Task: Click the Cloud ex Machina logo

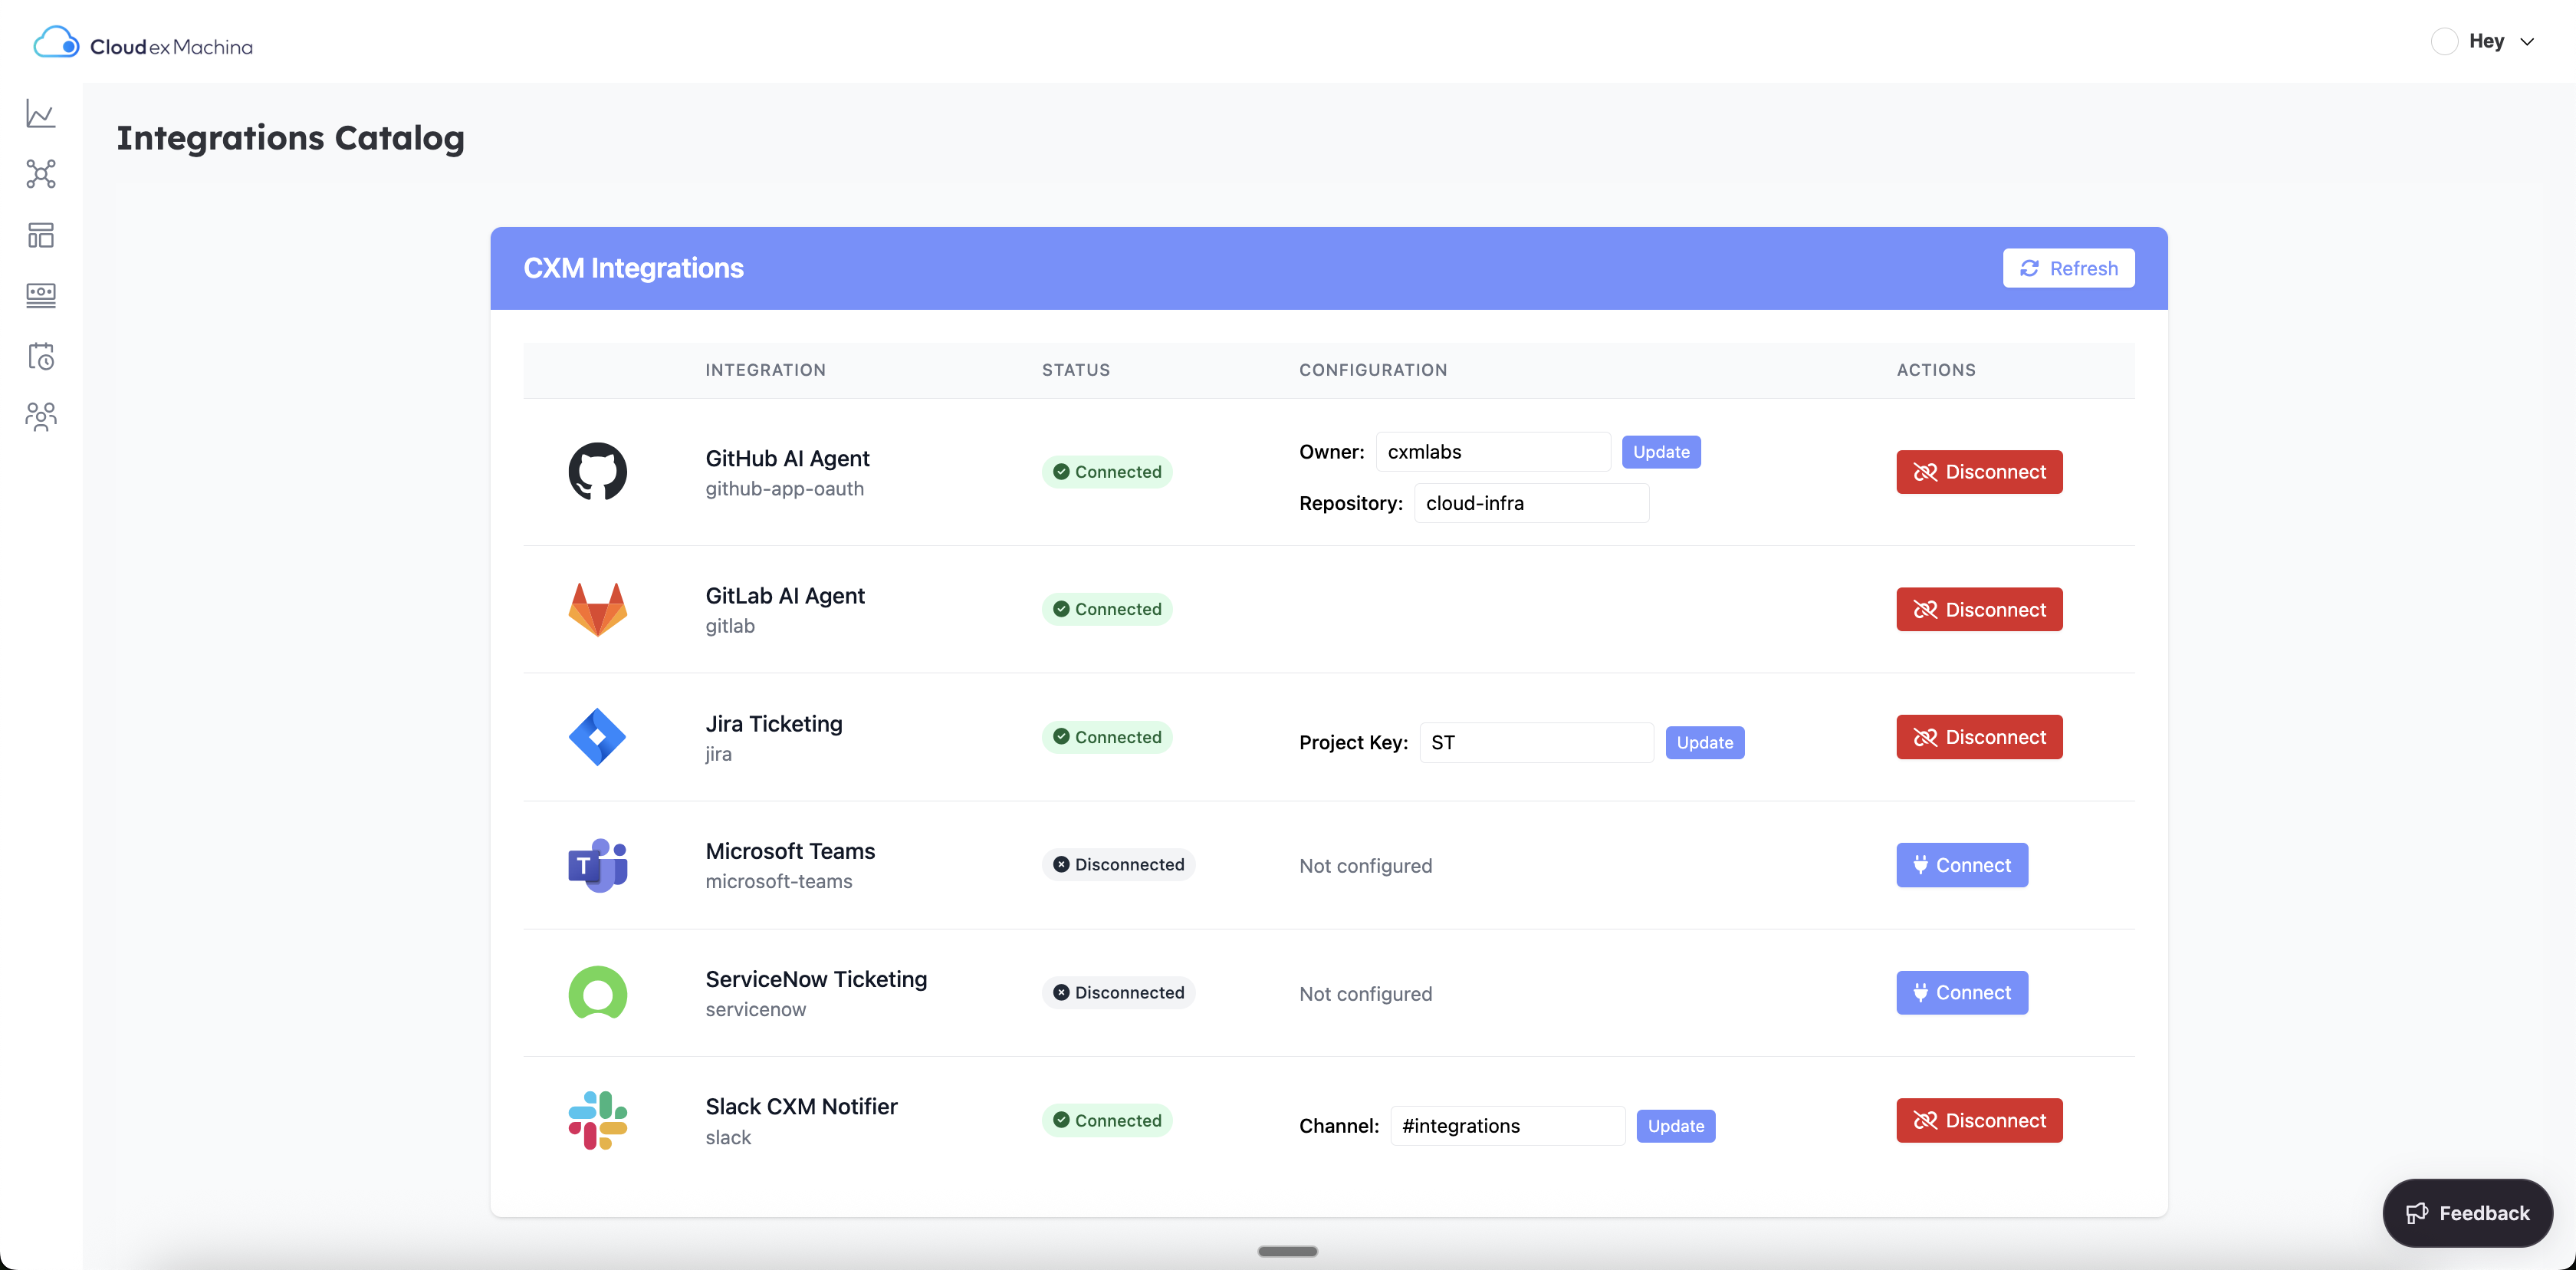Action: click(143, 44)
